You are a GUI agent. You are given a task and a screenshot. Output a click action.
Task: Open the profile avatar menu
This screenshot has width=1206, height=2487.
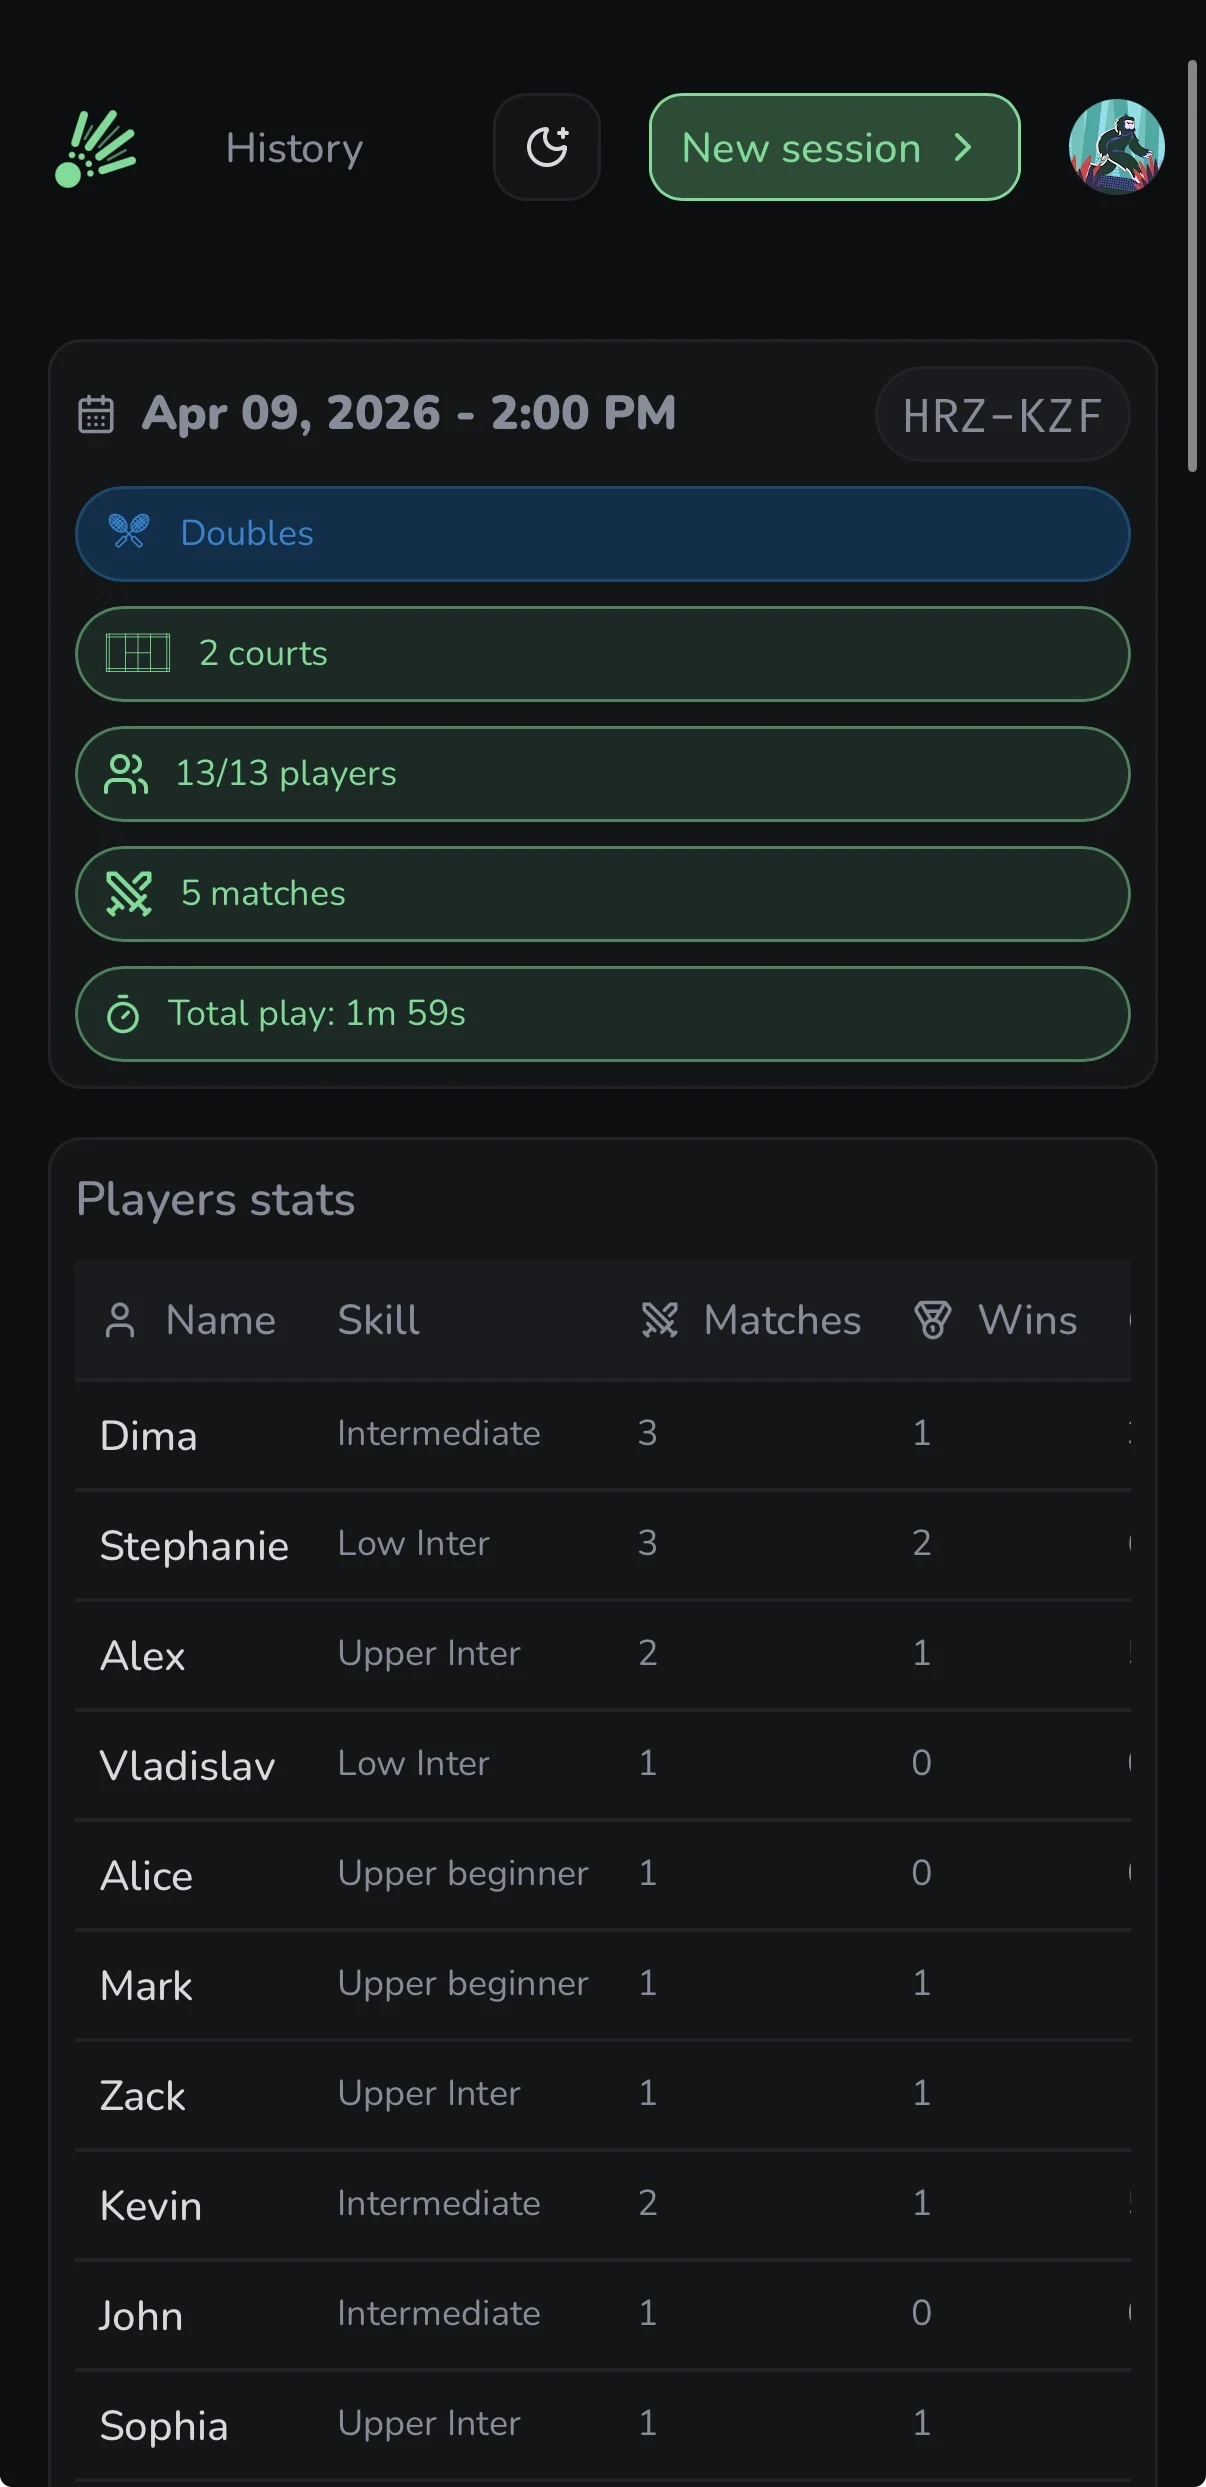[x=1115, y=146]
